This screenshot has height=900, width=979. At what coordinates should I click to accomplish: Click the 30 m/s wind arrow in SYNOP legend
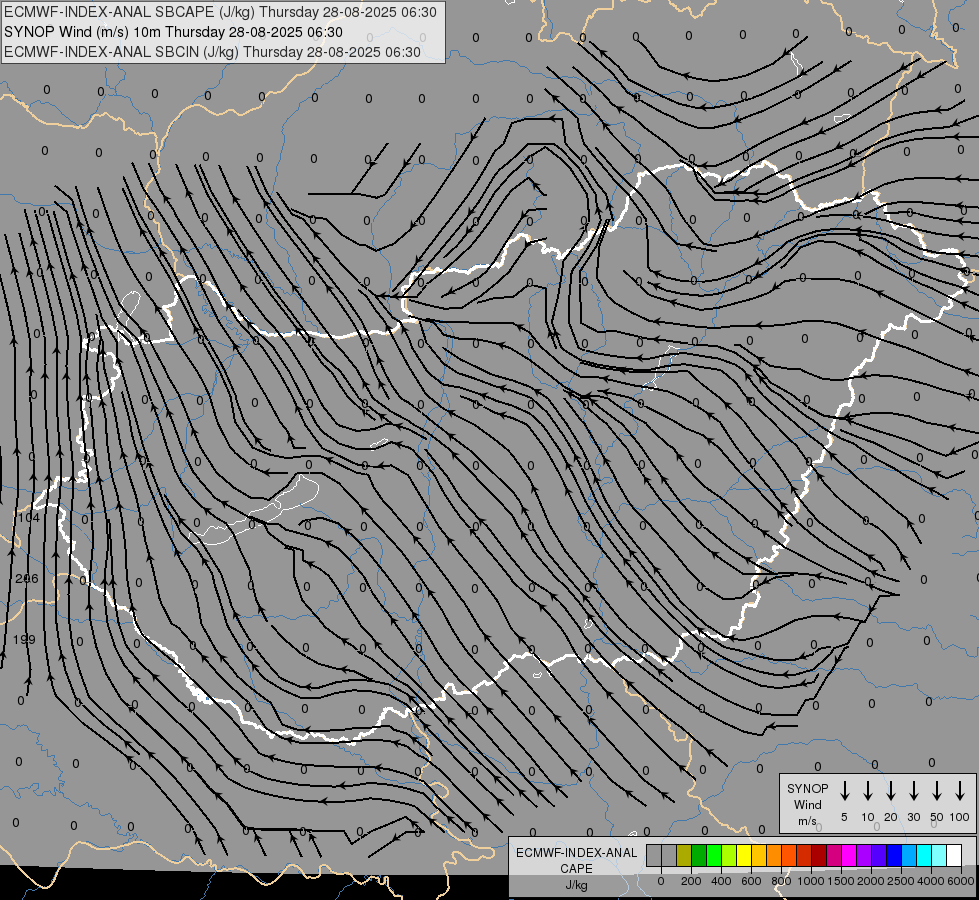913,790
